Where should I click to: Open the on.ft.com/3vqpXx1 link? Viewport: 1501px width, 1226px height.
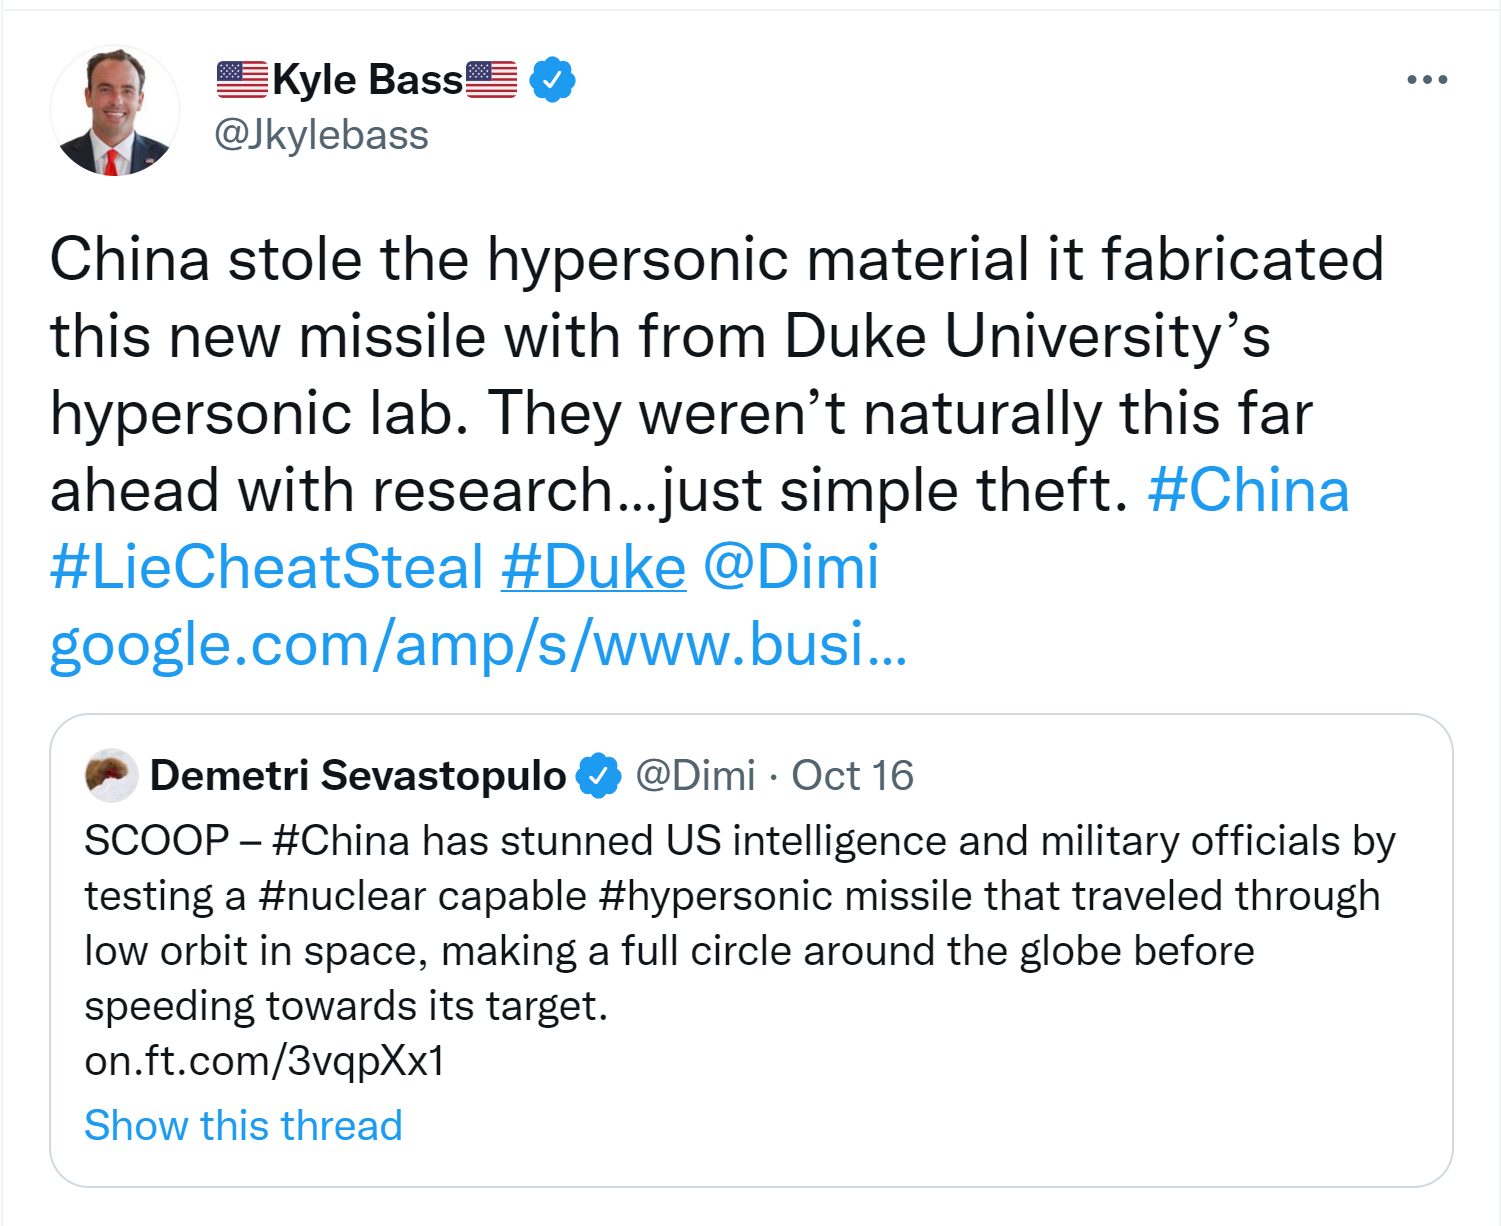click(265, 1061)
